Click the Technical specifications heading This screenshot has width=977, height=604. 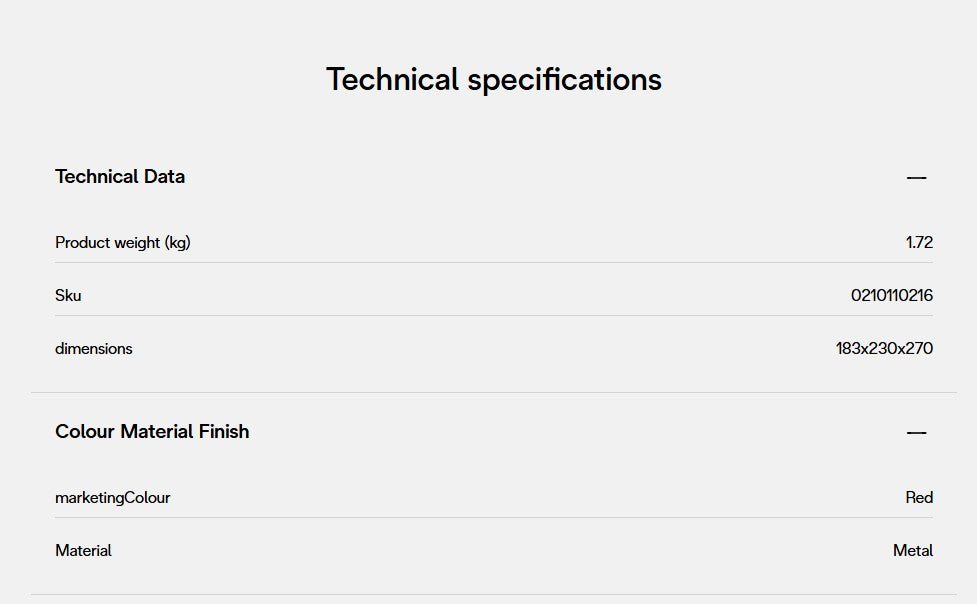click(494, 79)
